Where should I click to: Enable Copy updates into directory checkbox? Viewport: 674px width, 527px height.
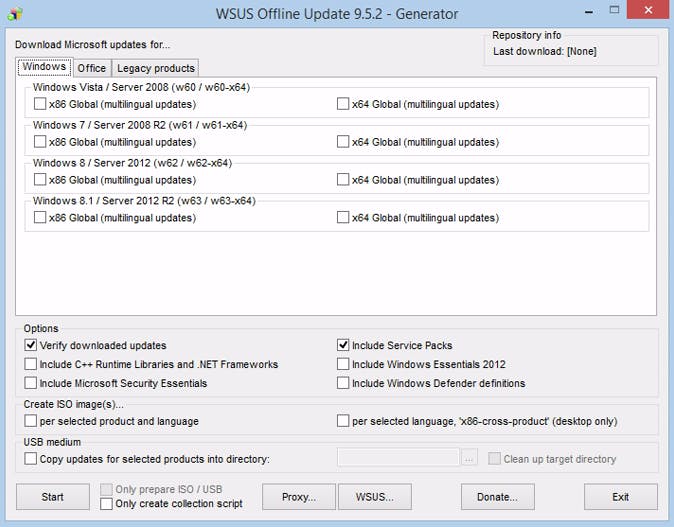[31, 459]
